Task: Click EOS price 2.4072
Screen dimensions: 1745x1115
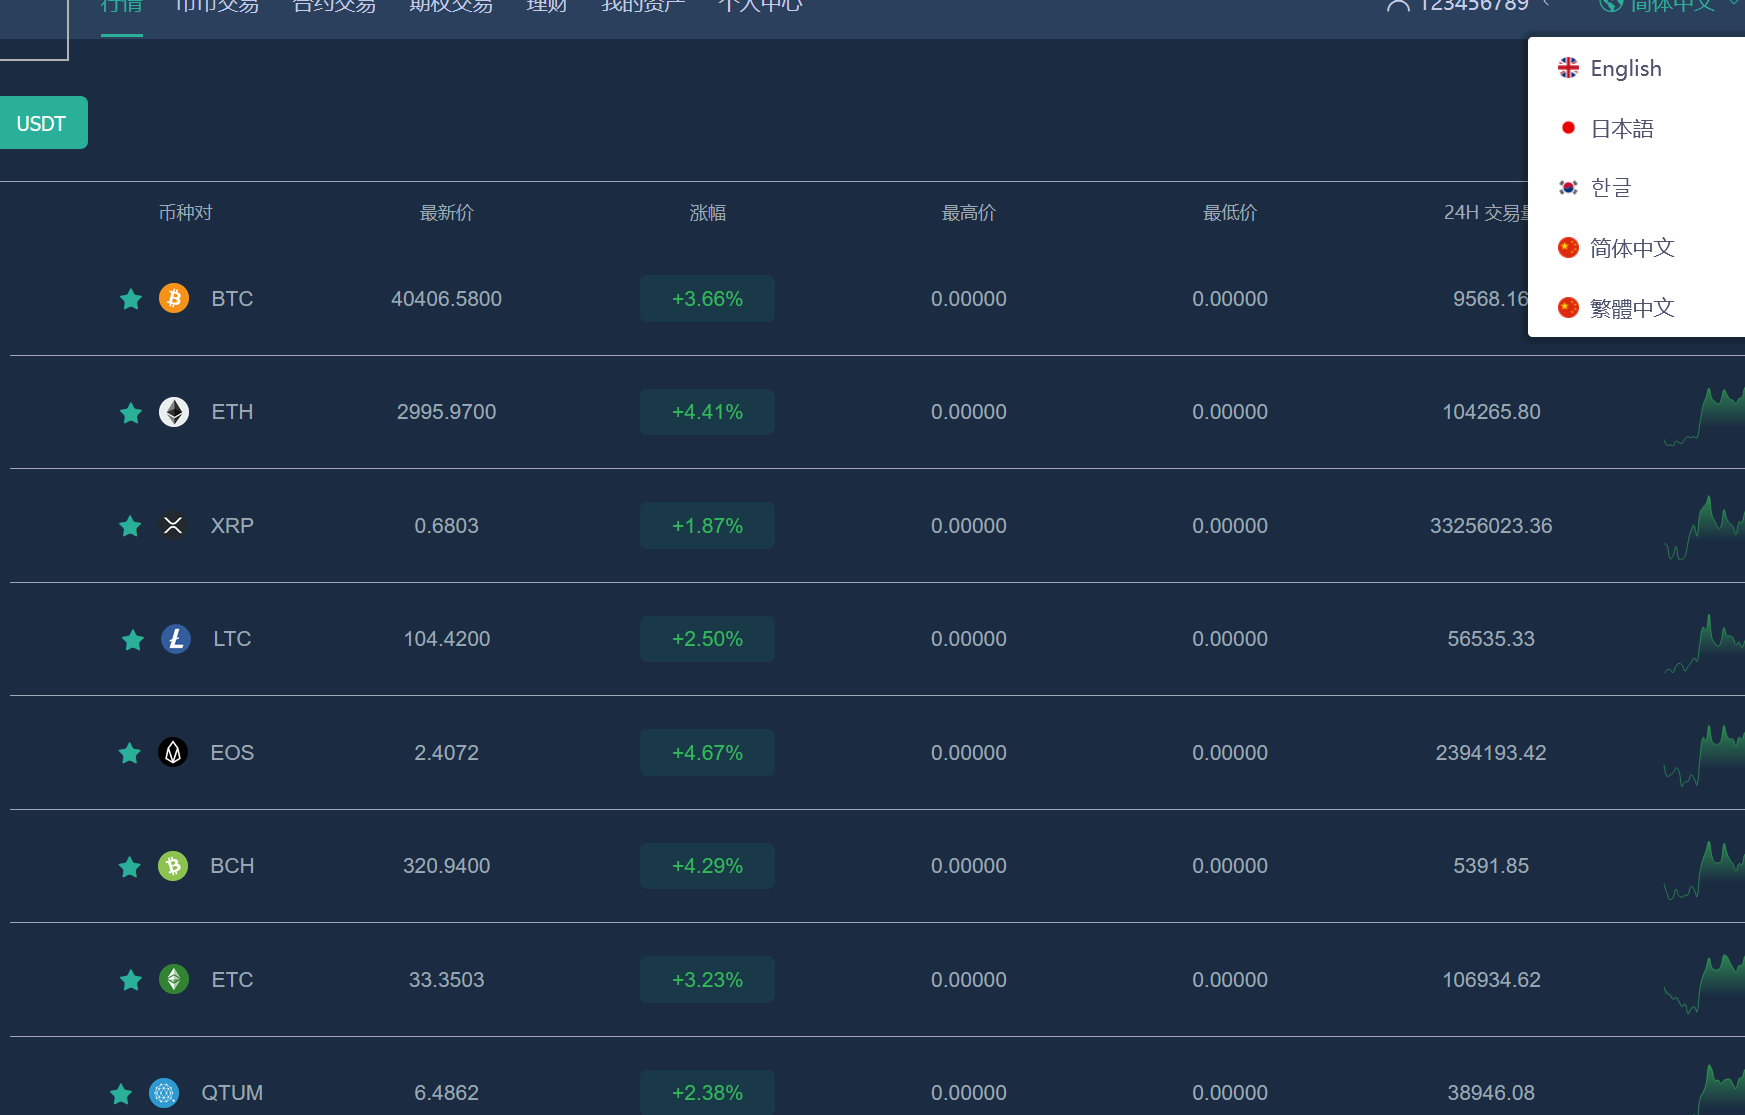Action: tap(447, 753)
